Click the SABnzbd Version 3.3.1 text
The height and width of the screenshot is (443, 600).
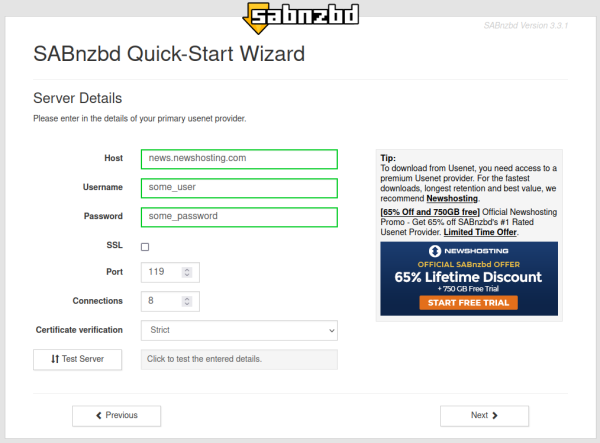pyautogui.click(x=526, y=26)
